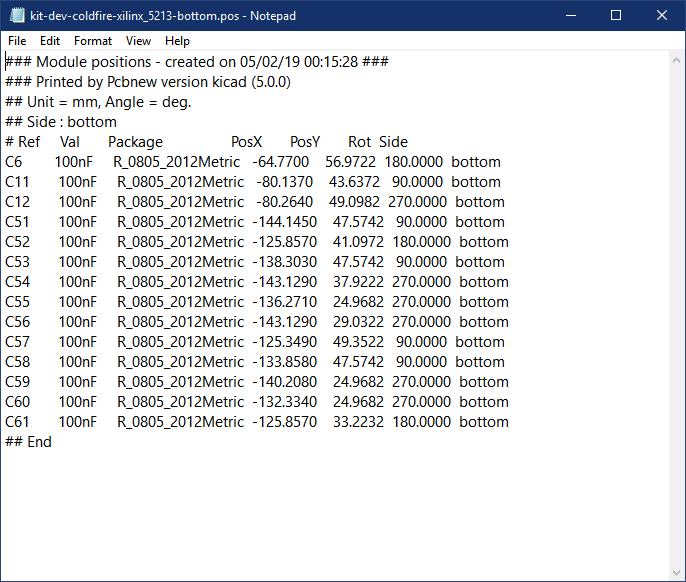Click the C58 reference text
Screen dimensions: 686x582
point(18,362)
